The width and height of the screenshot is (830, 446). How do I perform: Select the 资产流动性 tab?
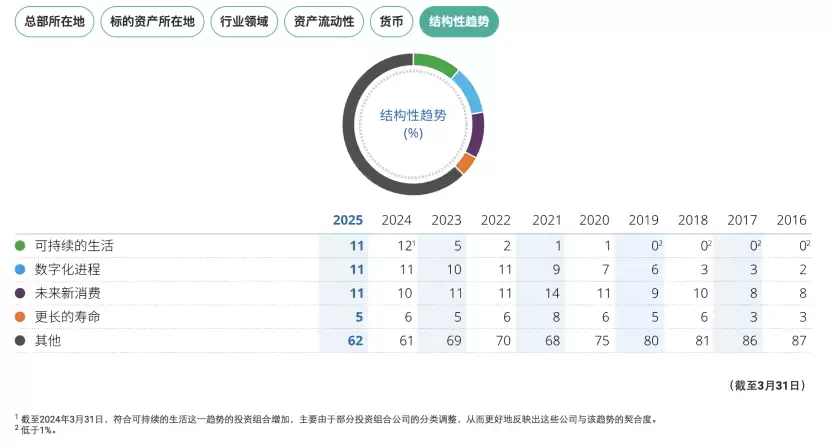tap(323, 21)
